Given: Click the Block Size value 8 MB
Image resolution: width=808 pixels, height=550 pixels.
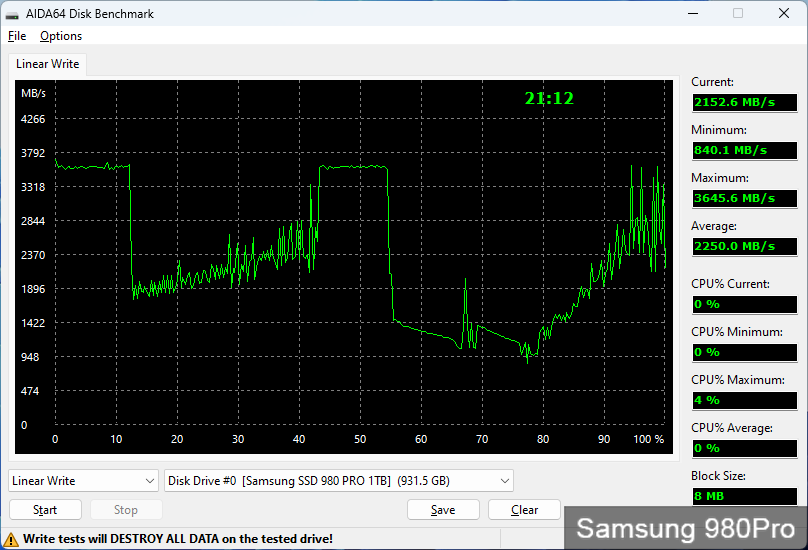Looking at the screenshot, I should coord(745,496).
